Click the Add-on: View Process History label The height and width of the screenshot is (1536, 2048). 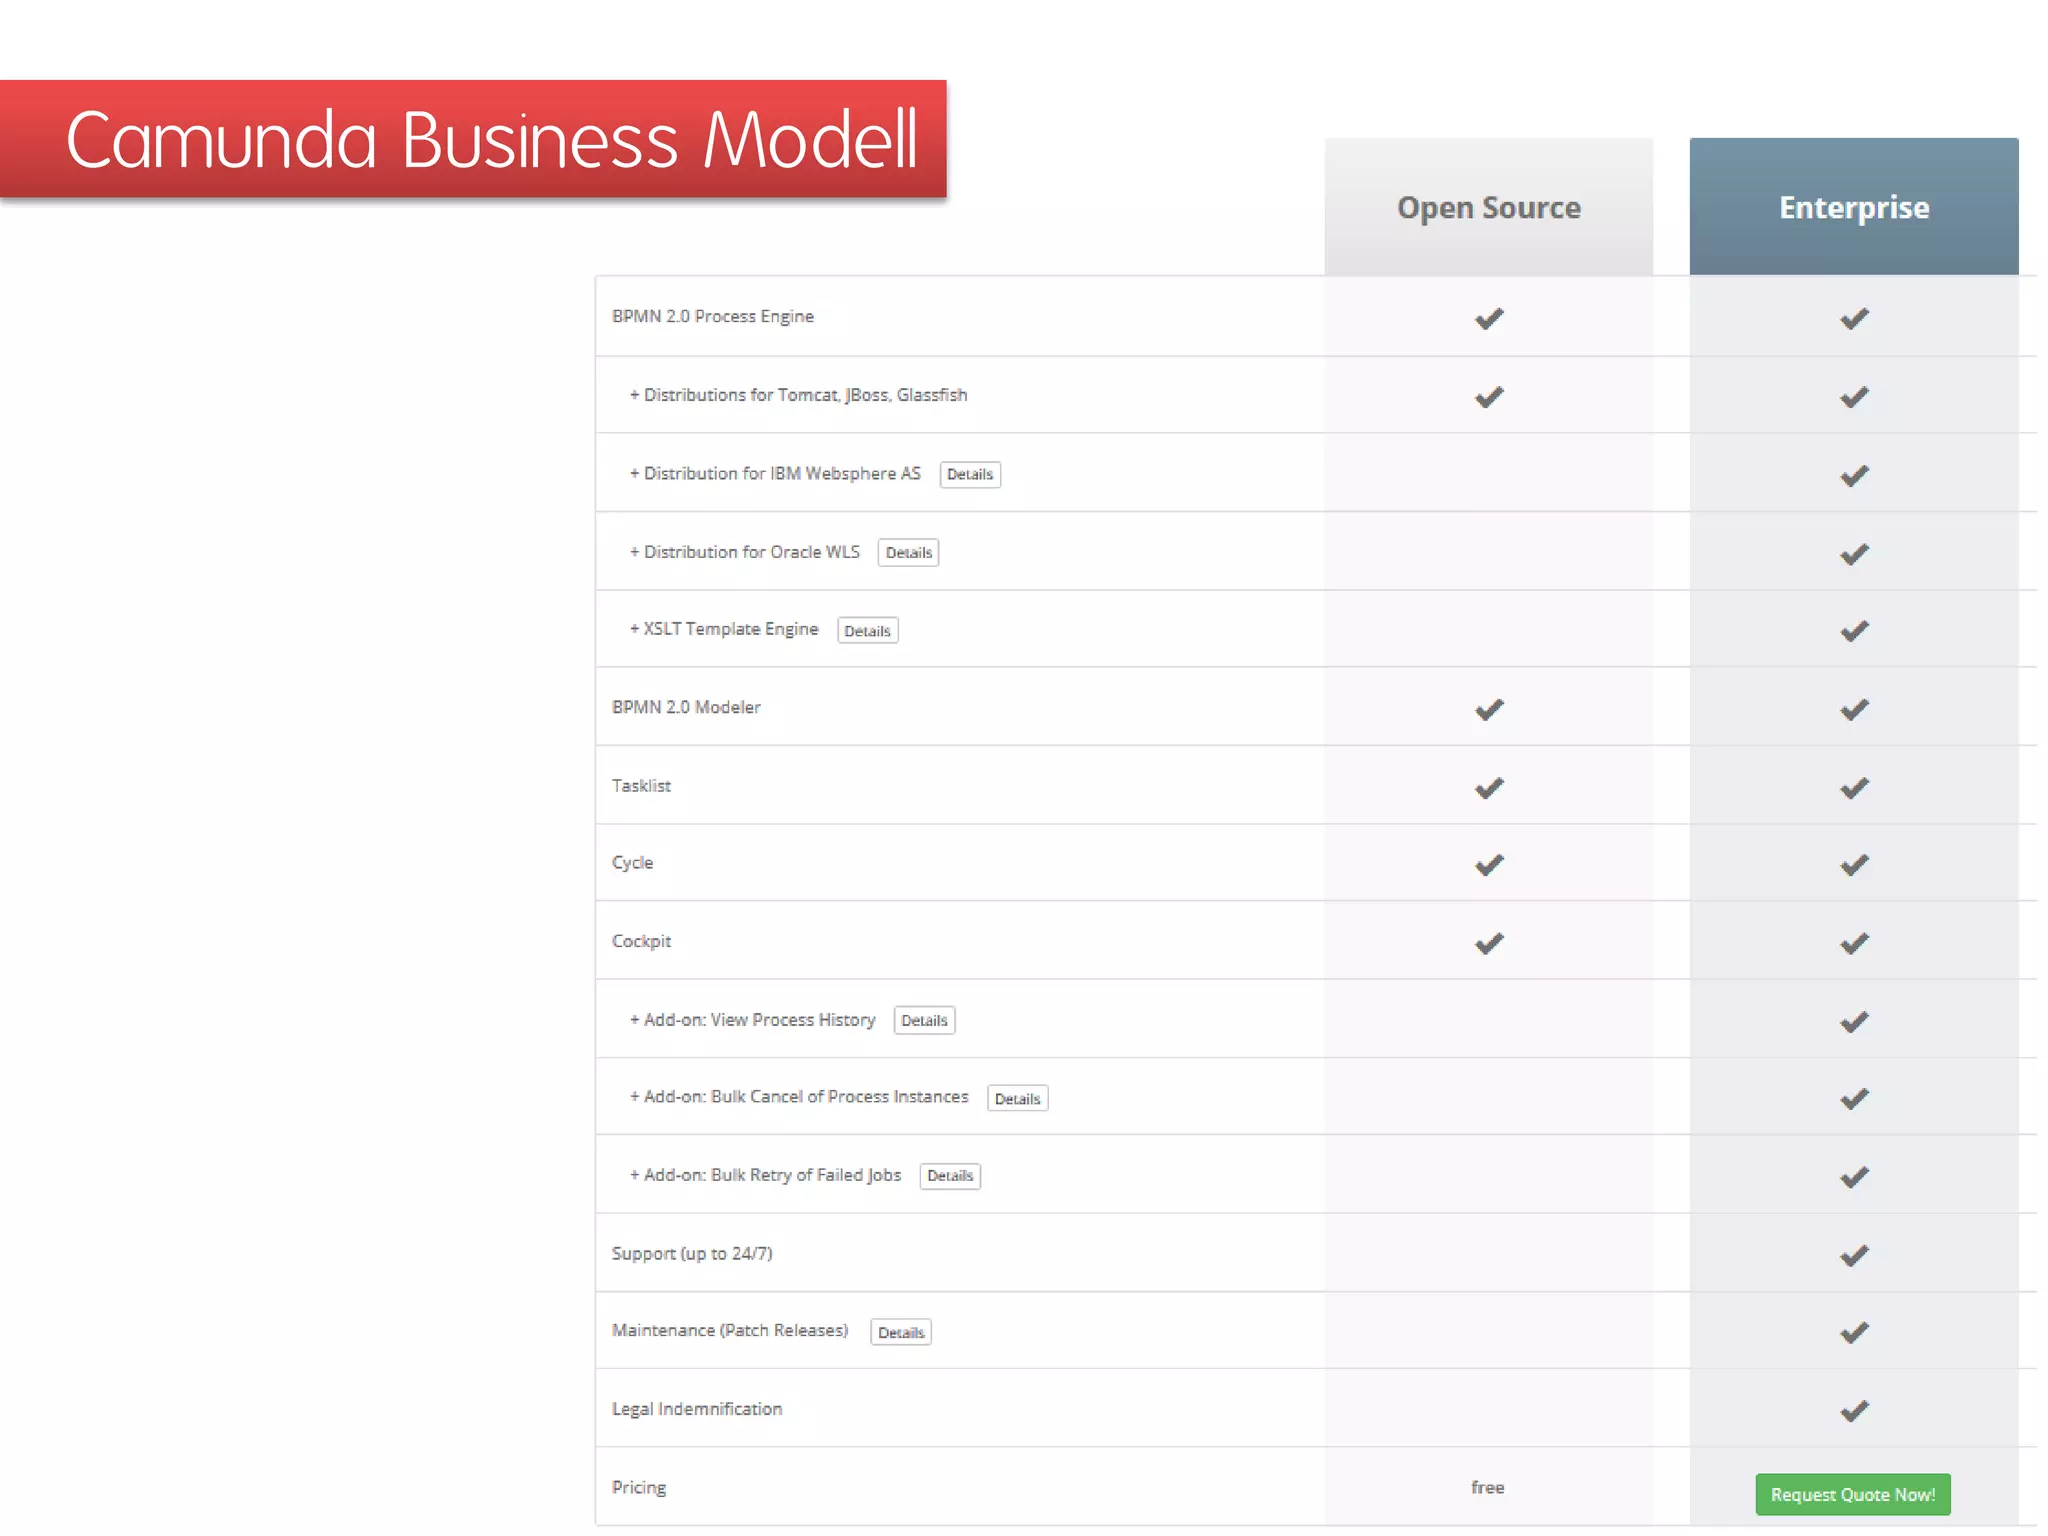click(x=752, y=1020)
